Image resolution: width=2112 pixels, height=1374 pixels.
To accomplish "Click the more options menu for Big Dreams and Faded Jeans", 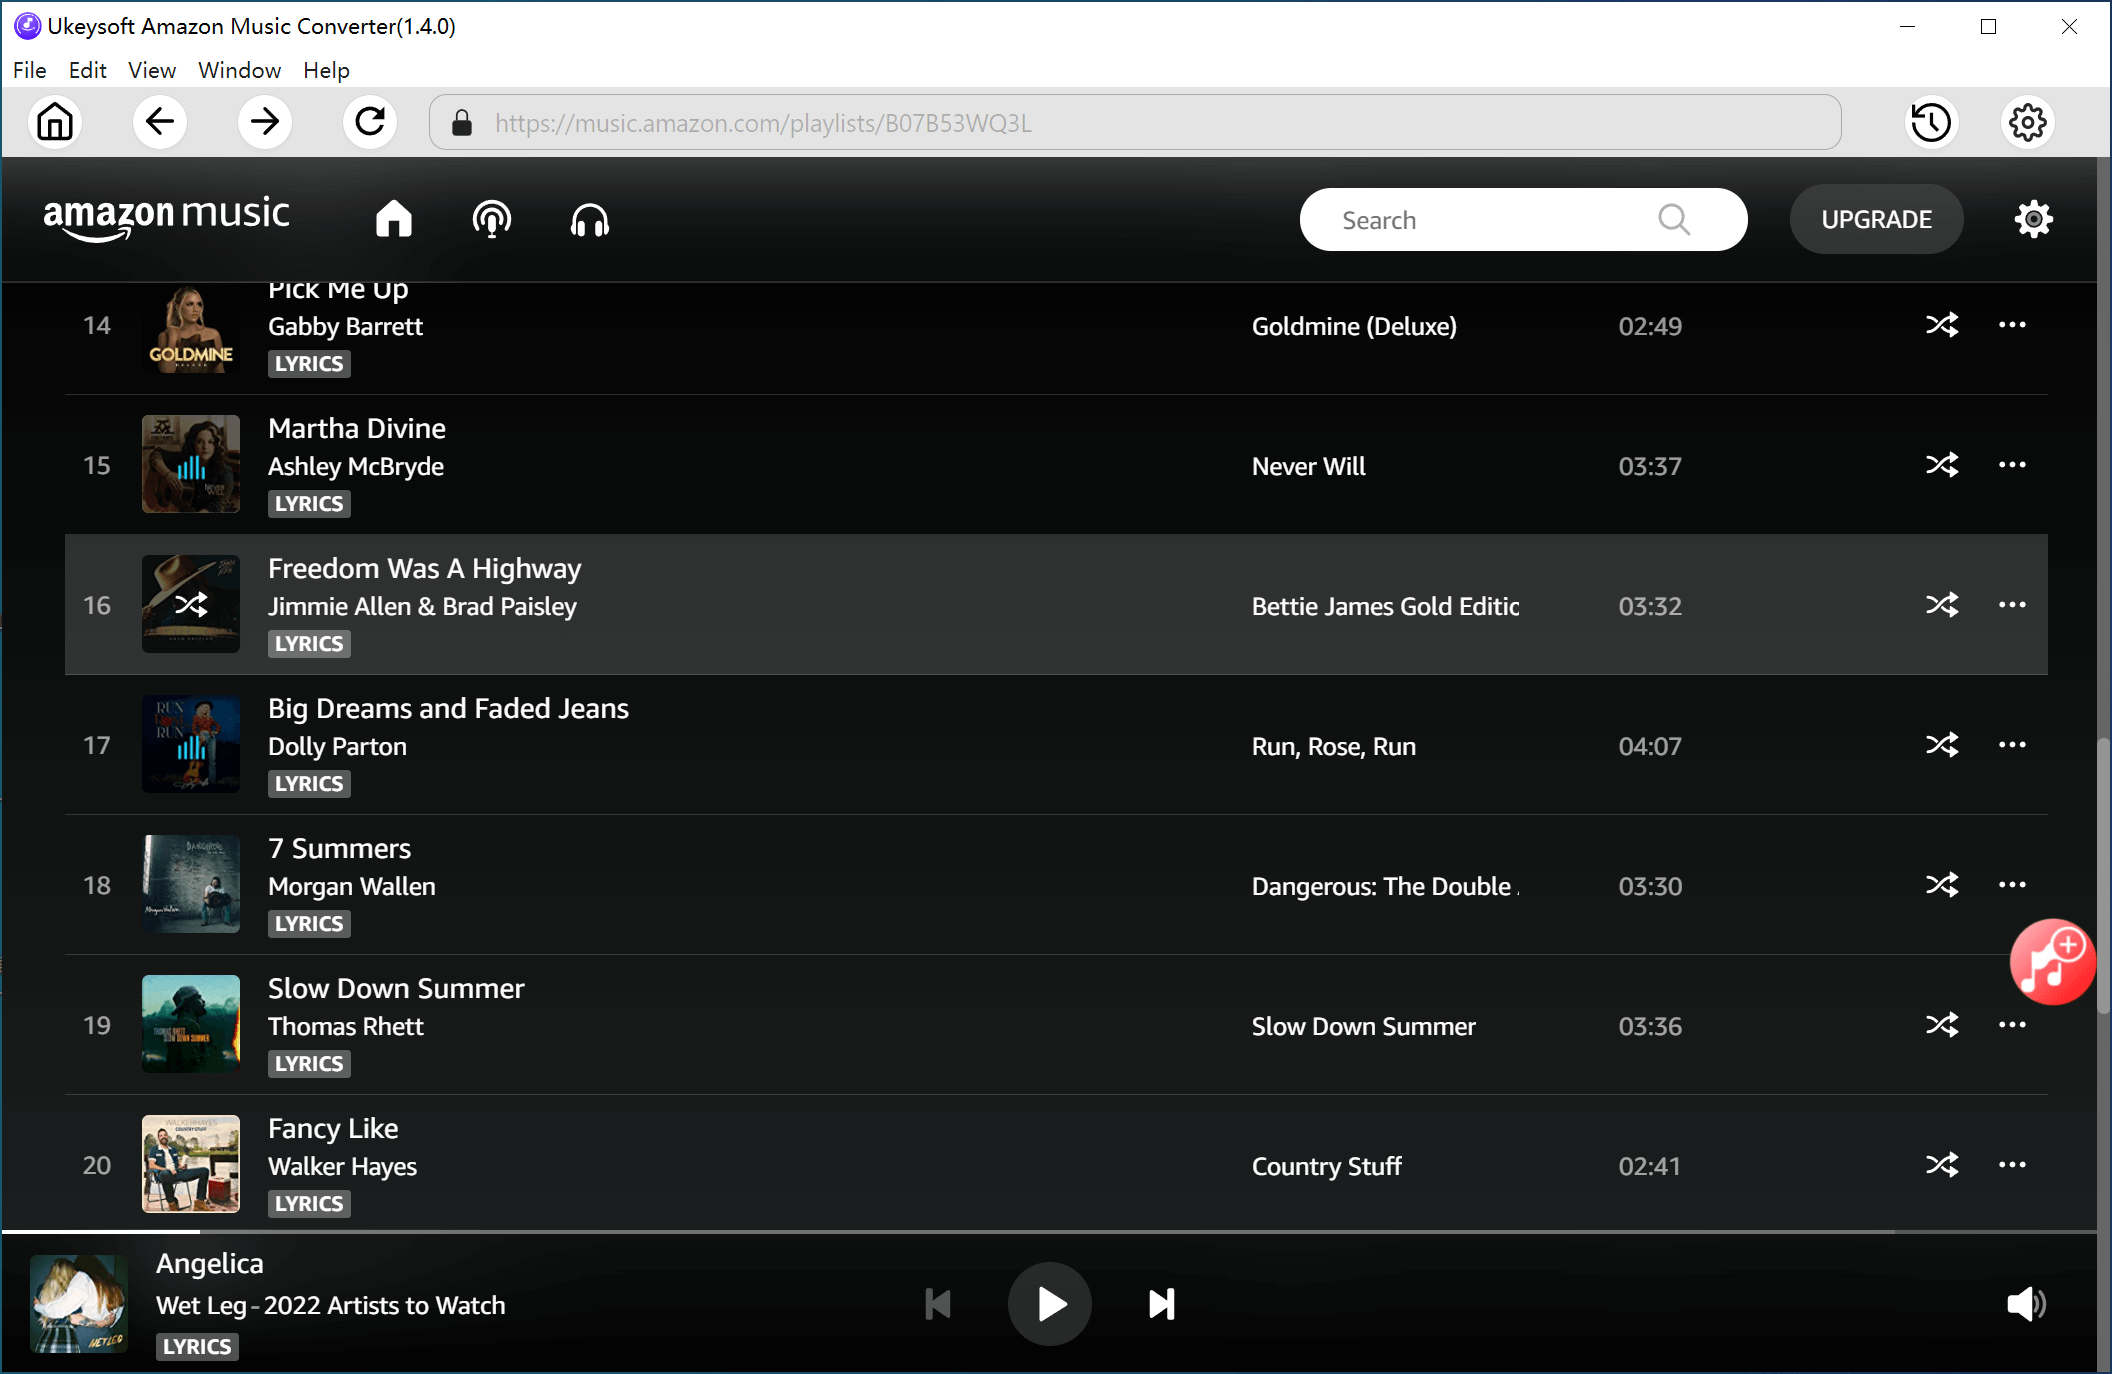I will click(2012, 745).
